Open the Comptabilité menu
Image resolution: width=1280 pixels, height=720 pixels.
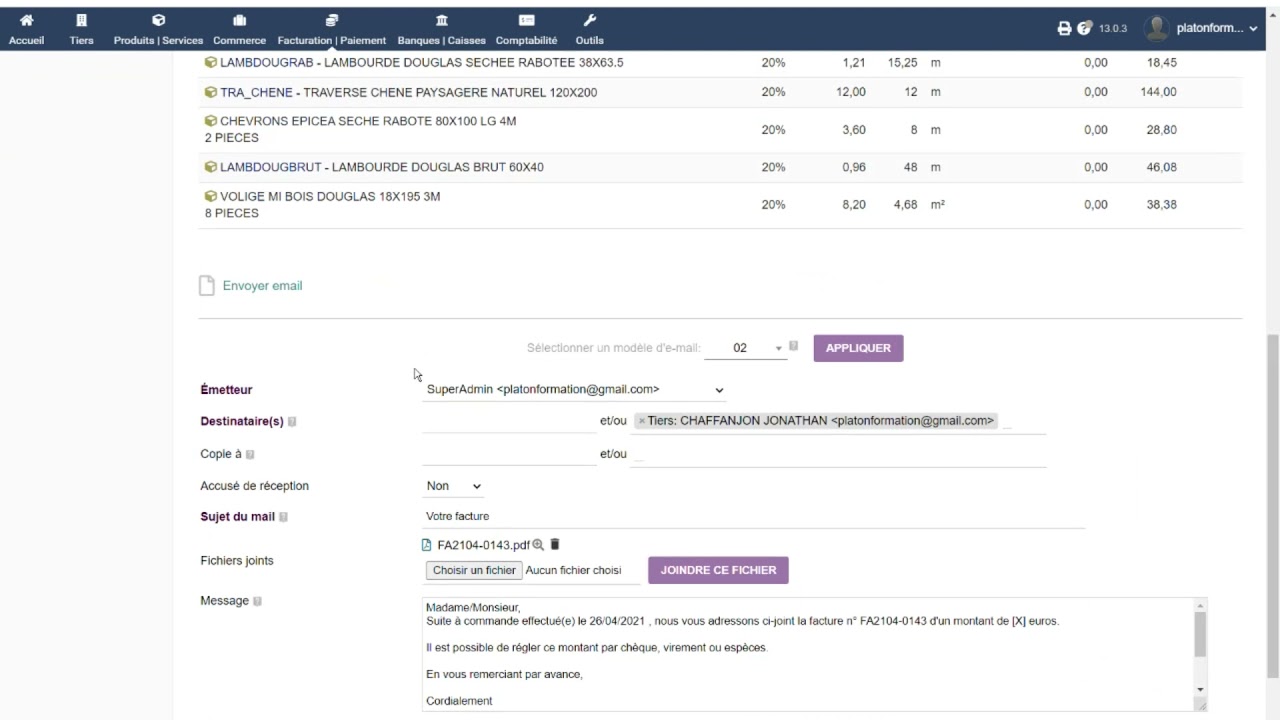pos(526,29)
